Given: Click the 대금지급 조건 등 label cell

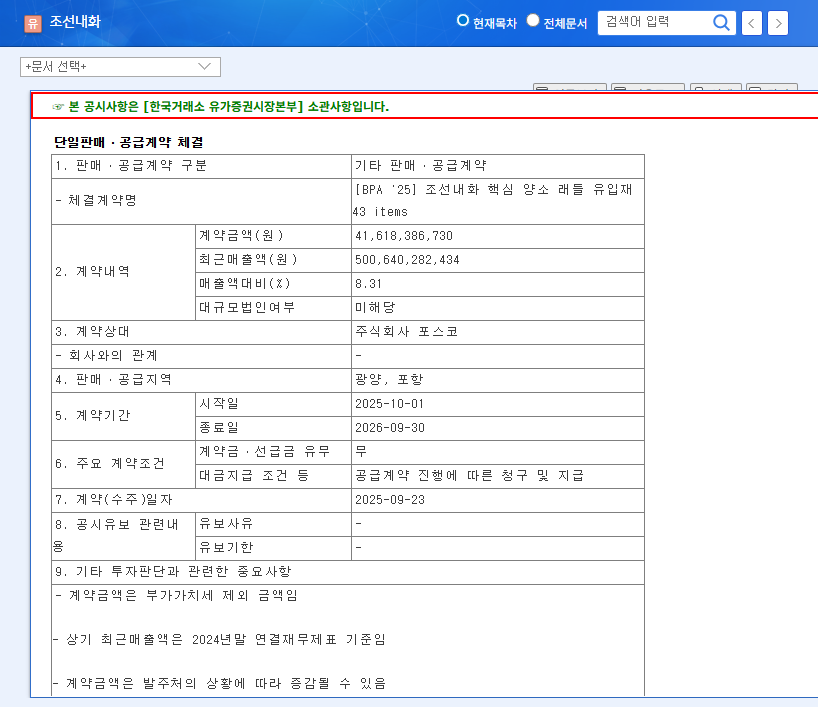Looking at the screenshot, I should click(273, 476).
